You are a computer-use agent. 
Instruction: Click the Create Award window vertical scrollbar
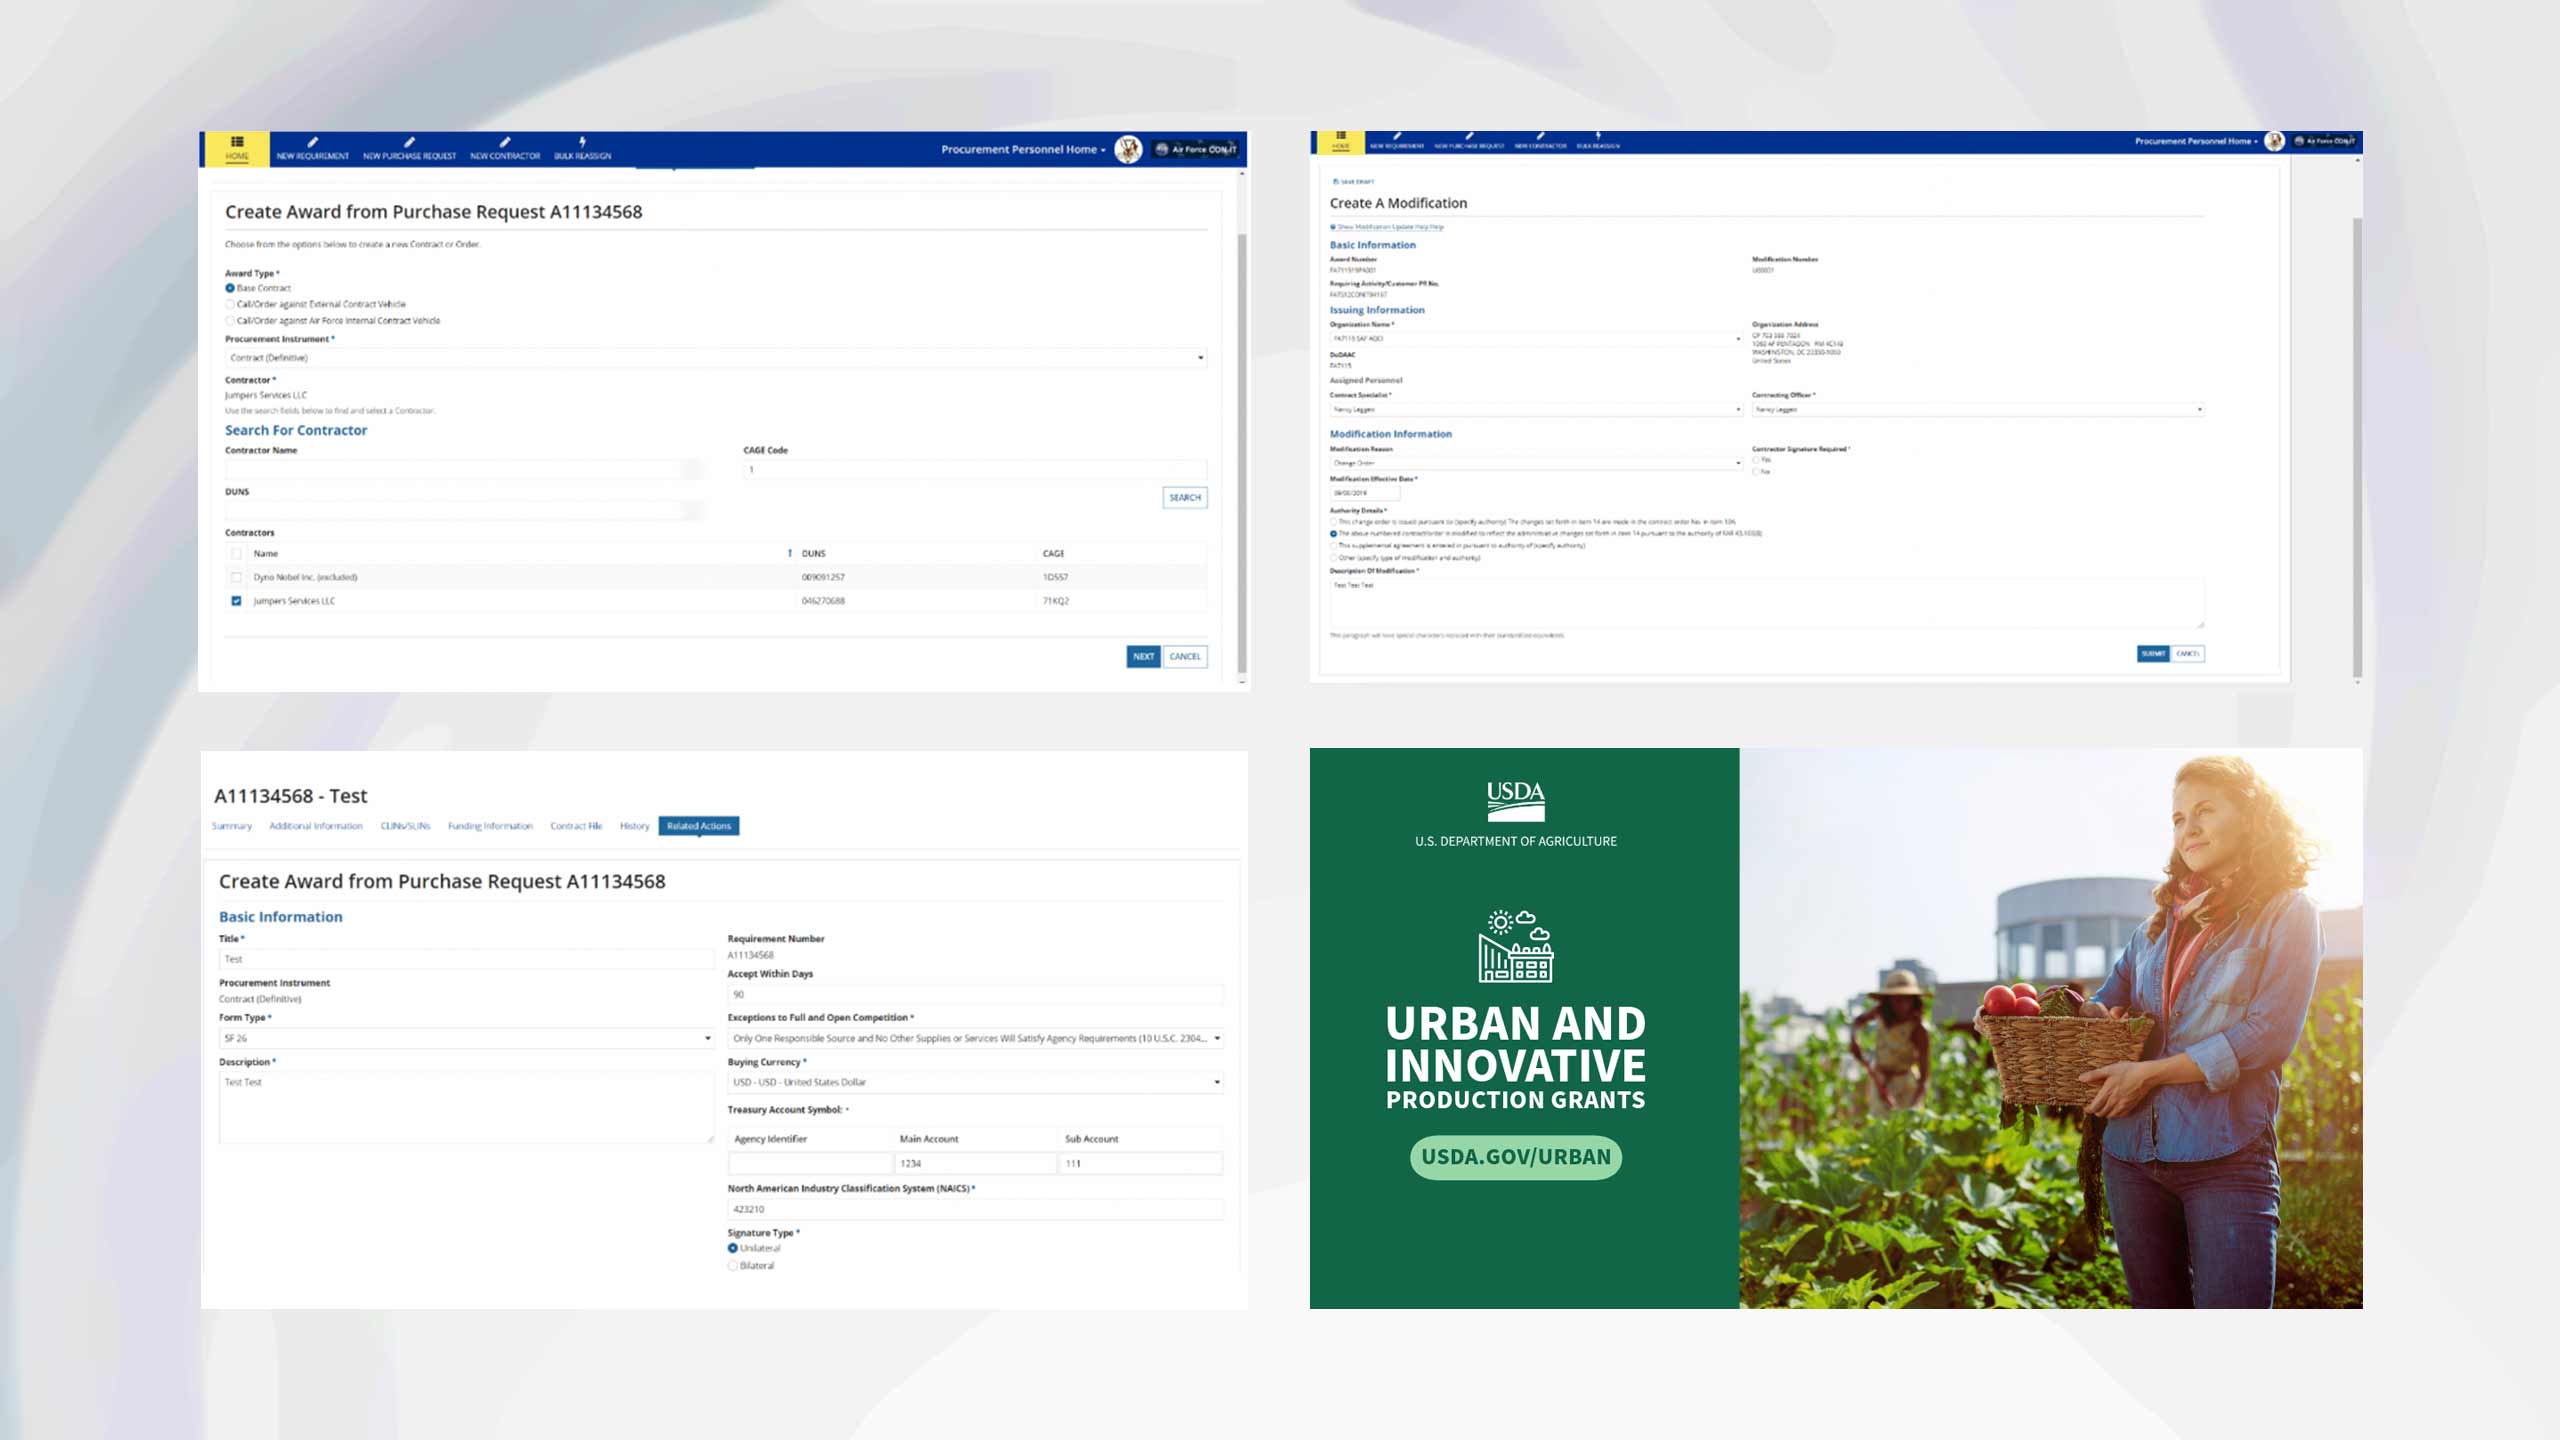pyautogui.click(x=1242, y=450)
